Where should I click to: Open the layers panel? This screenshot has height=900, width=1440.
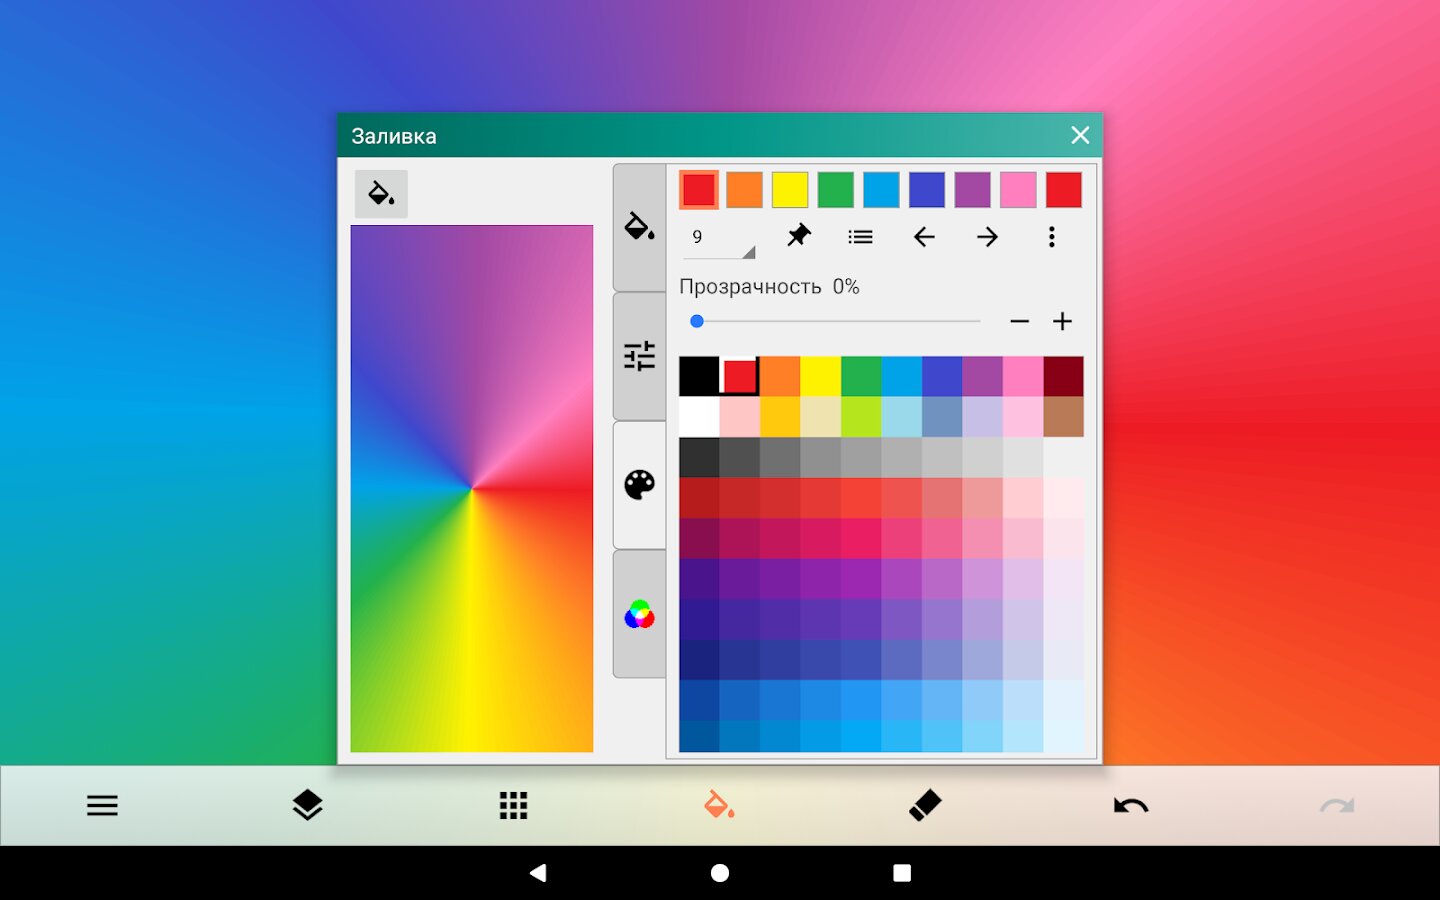click(x=308, y=806)
